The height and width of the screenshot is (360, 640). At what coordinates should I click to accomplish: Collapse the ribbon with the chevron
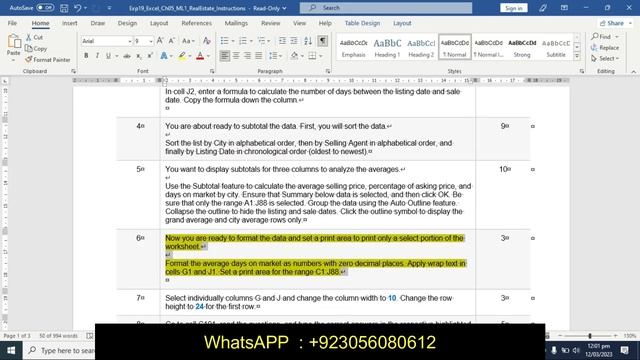(633, 71)
